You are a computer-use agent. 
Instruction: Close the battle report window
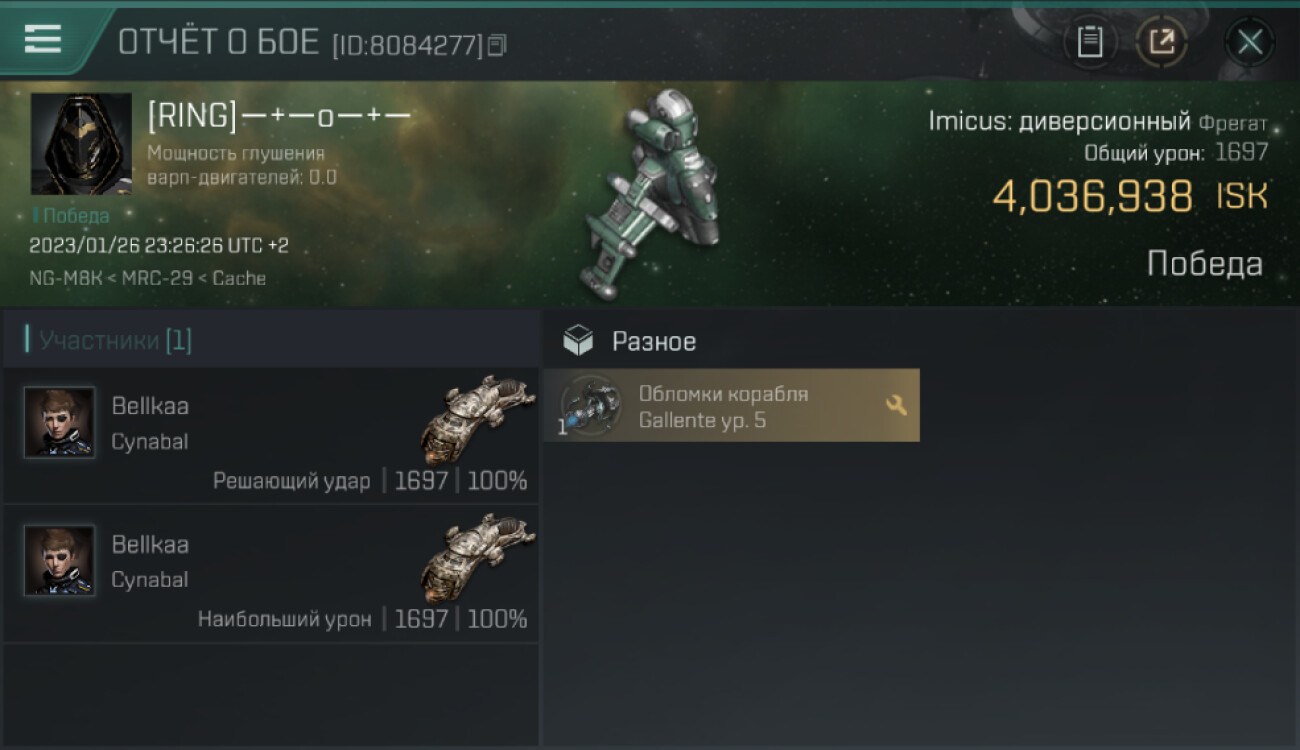click(1249, 42)
